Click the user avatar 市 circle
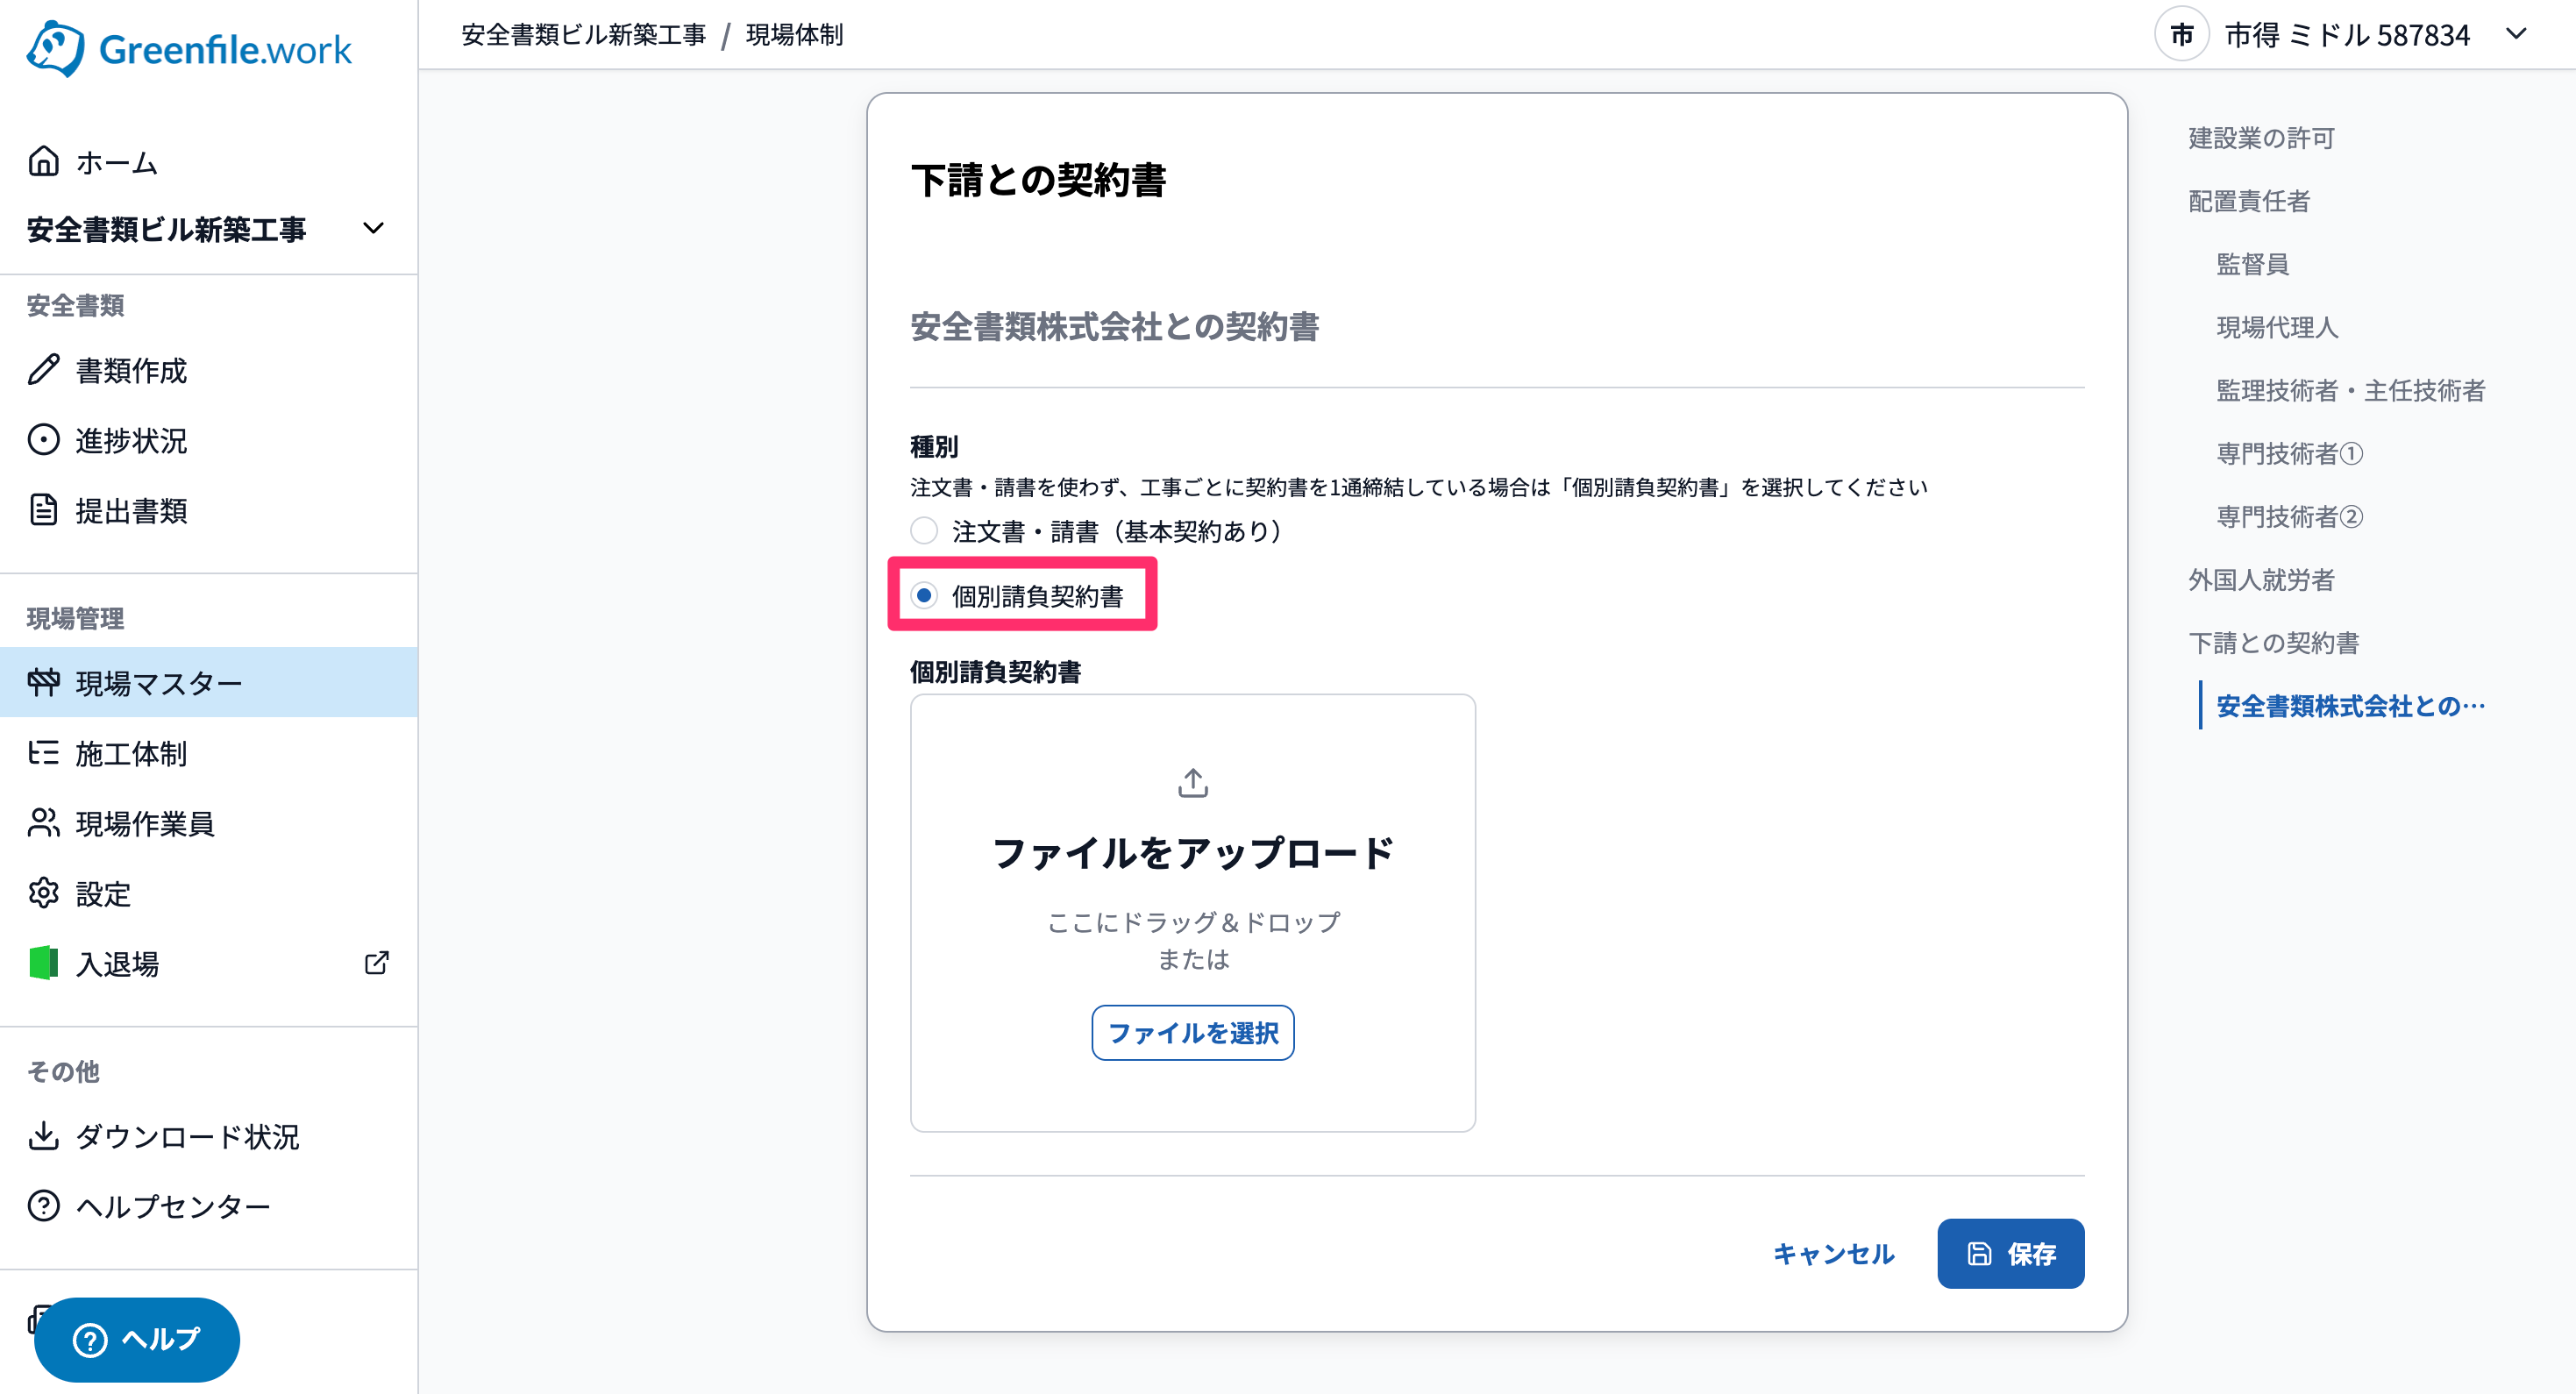This screenshot has height=1394, width=2576. tap(2181, 35)
